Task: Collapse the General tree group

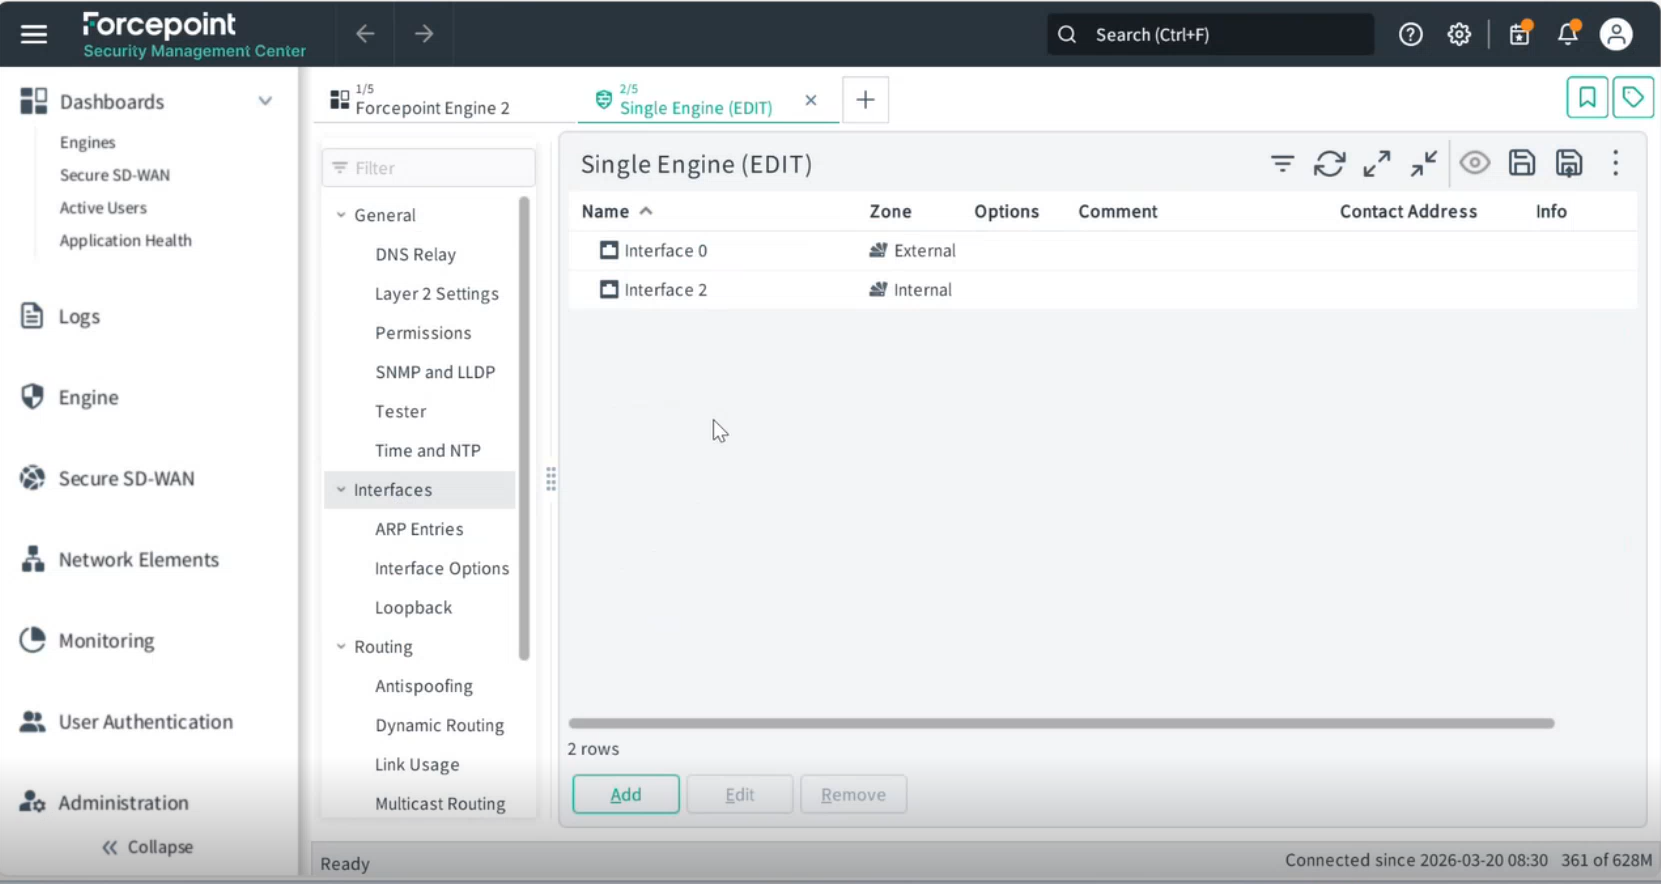Action: pyautogui.click(x=341, y=215)
